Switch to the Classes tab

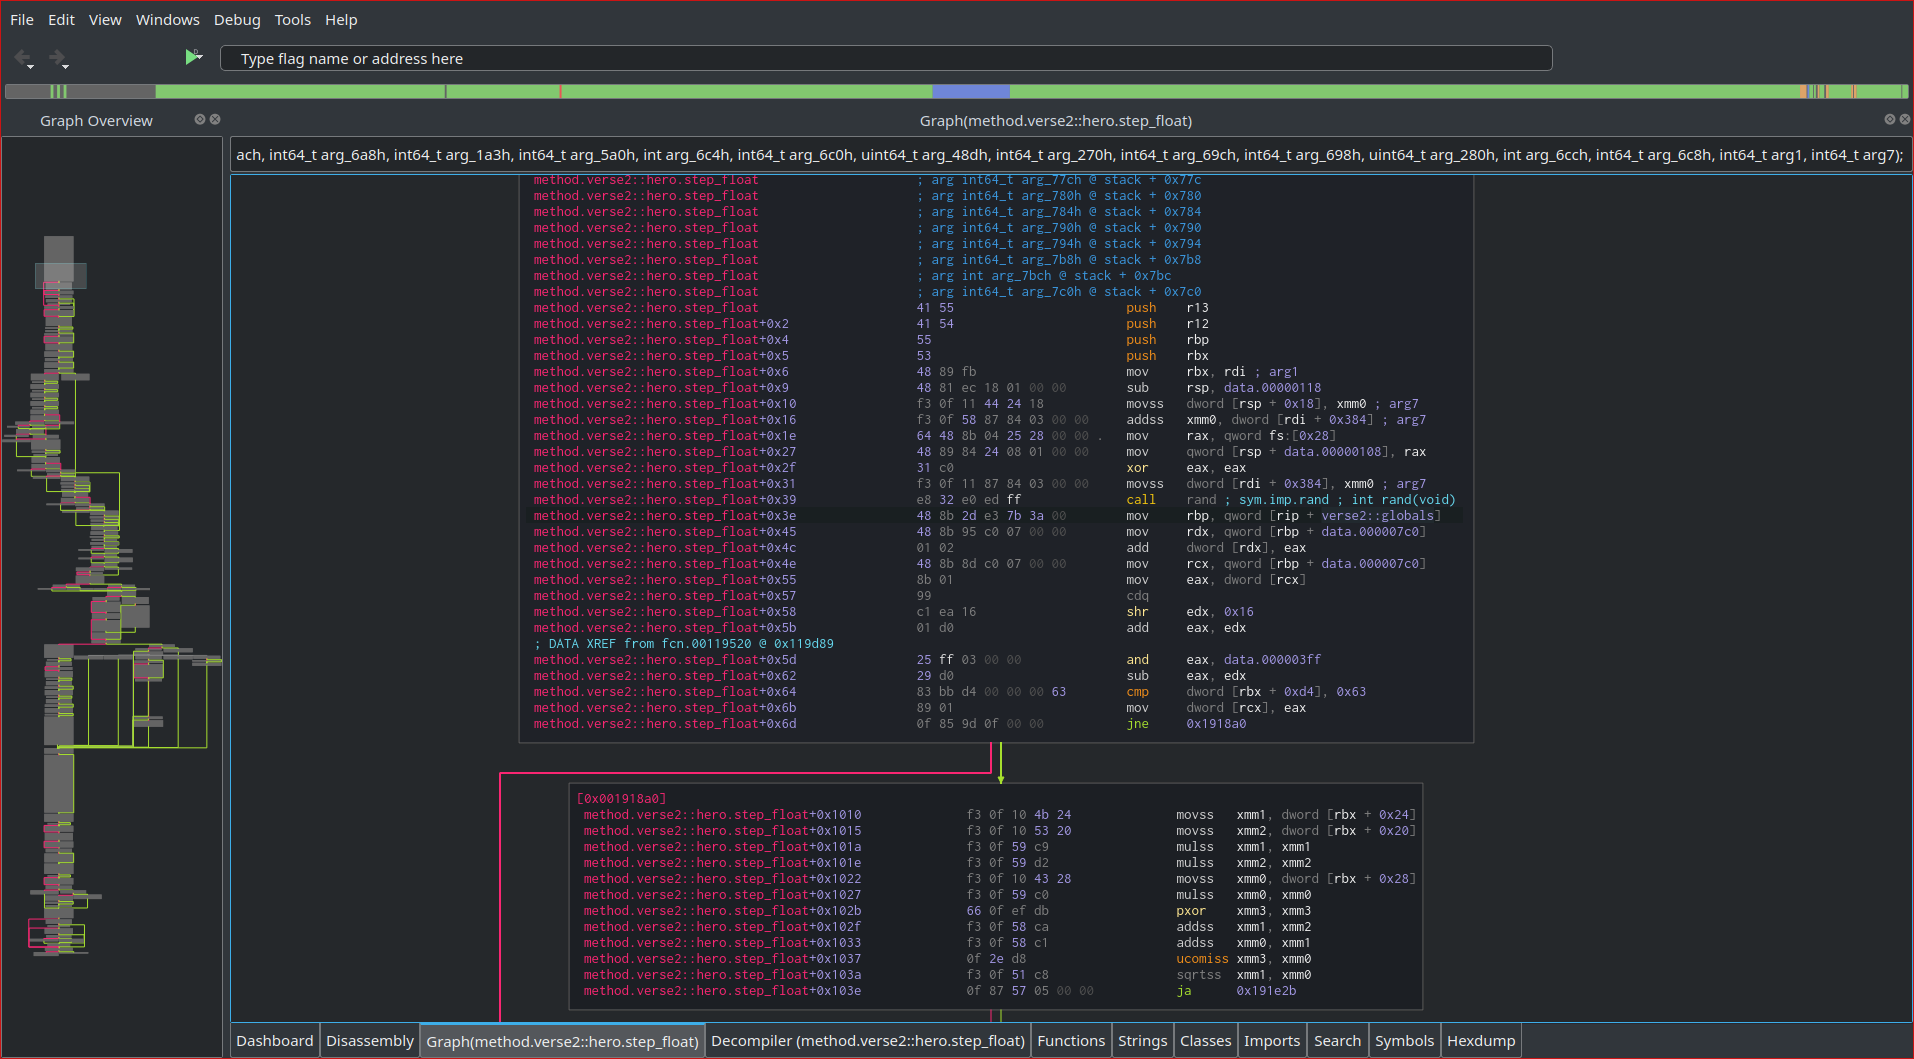click(1206, 1041)
